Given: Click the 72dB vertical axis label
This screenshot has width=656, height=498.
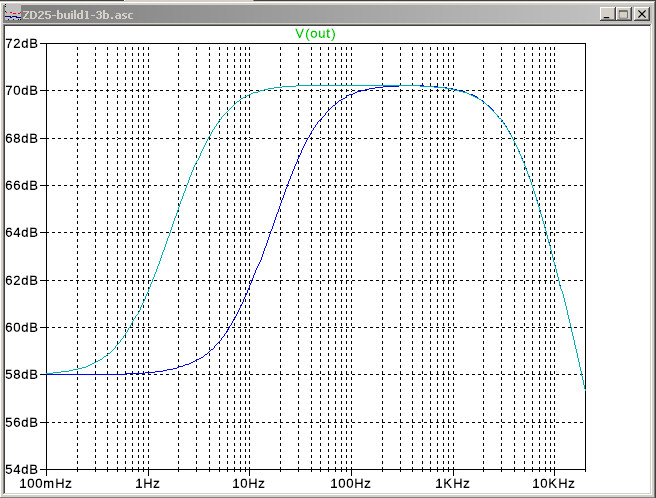Looking at the screenshot, I should pyautogui.click(x=21, y=44).
